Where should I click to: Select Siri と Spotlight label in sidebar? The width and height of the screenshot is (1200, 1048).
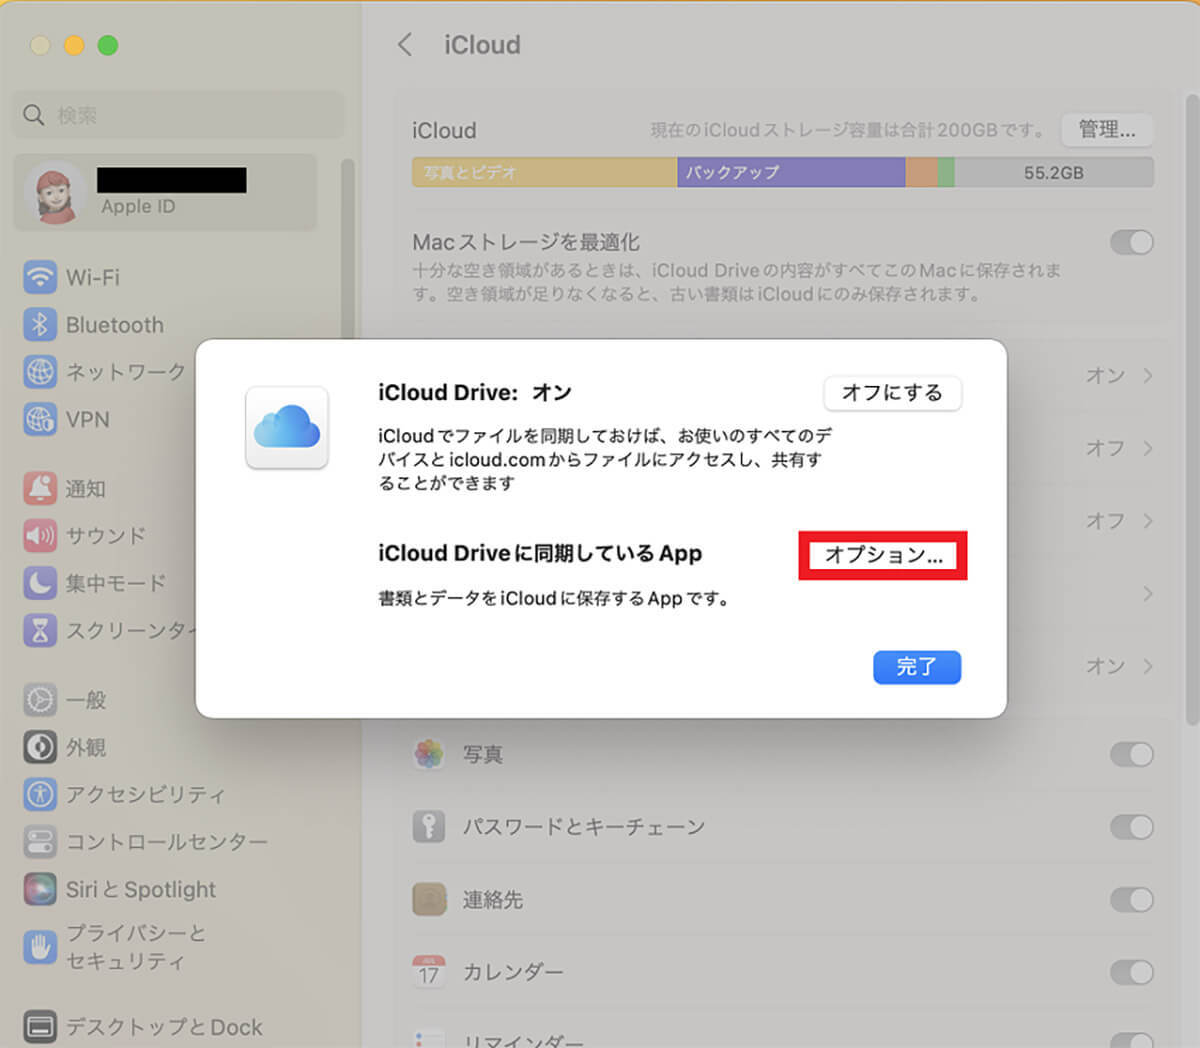click(141, 889)
